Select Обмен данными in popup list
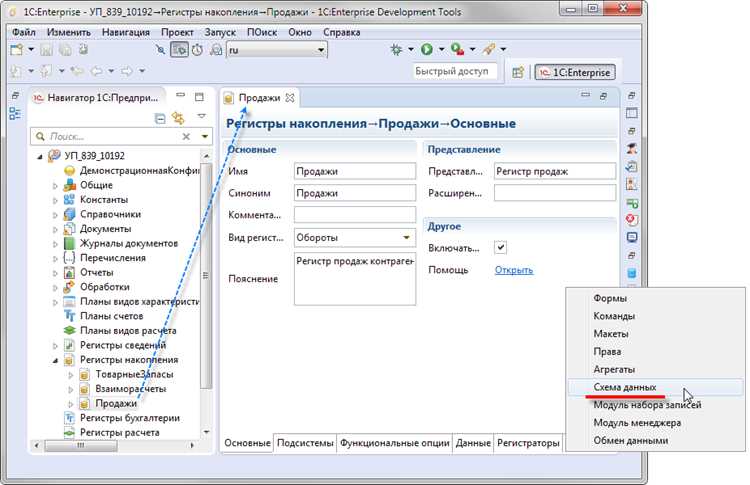This screenshot has height=485, width=750. [655, 440]
